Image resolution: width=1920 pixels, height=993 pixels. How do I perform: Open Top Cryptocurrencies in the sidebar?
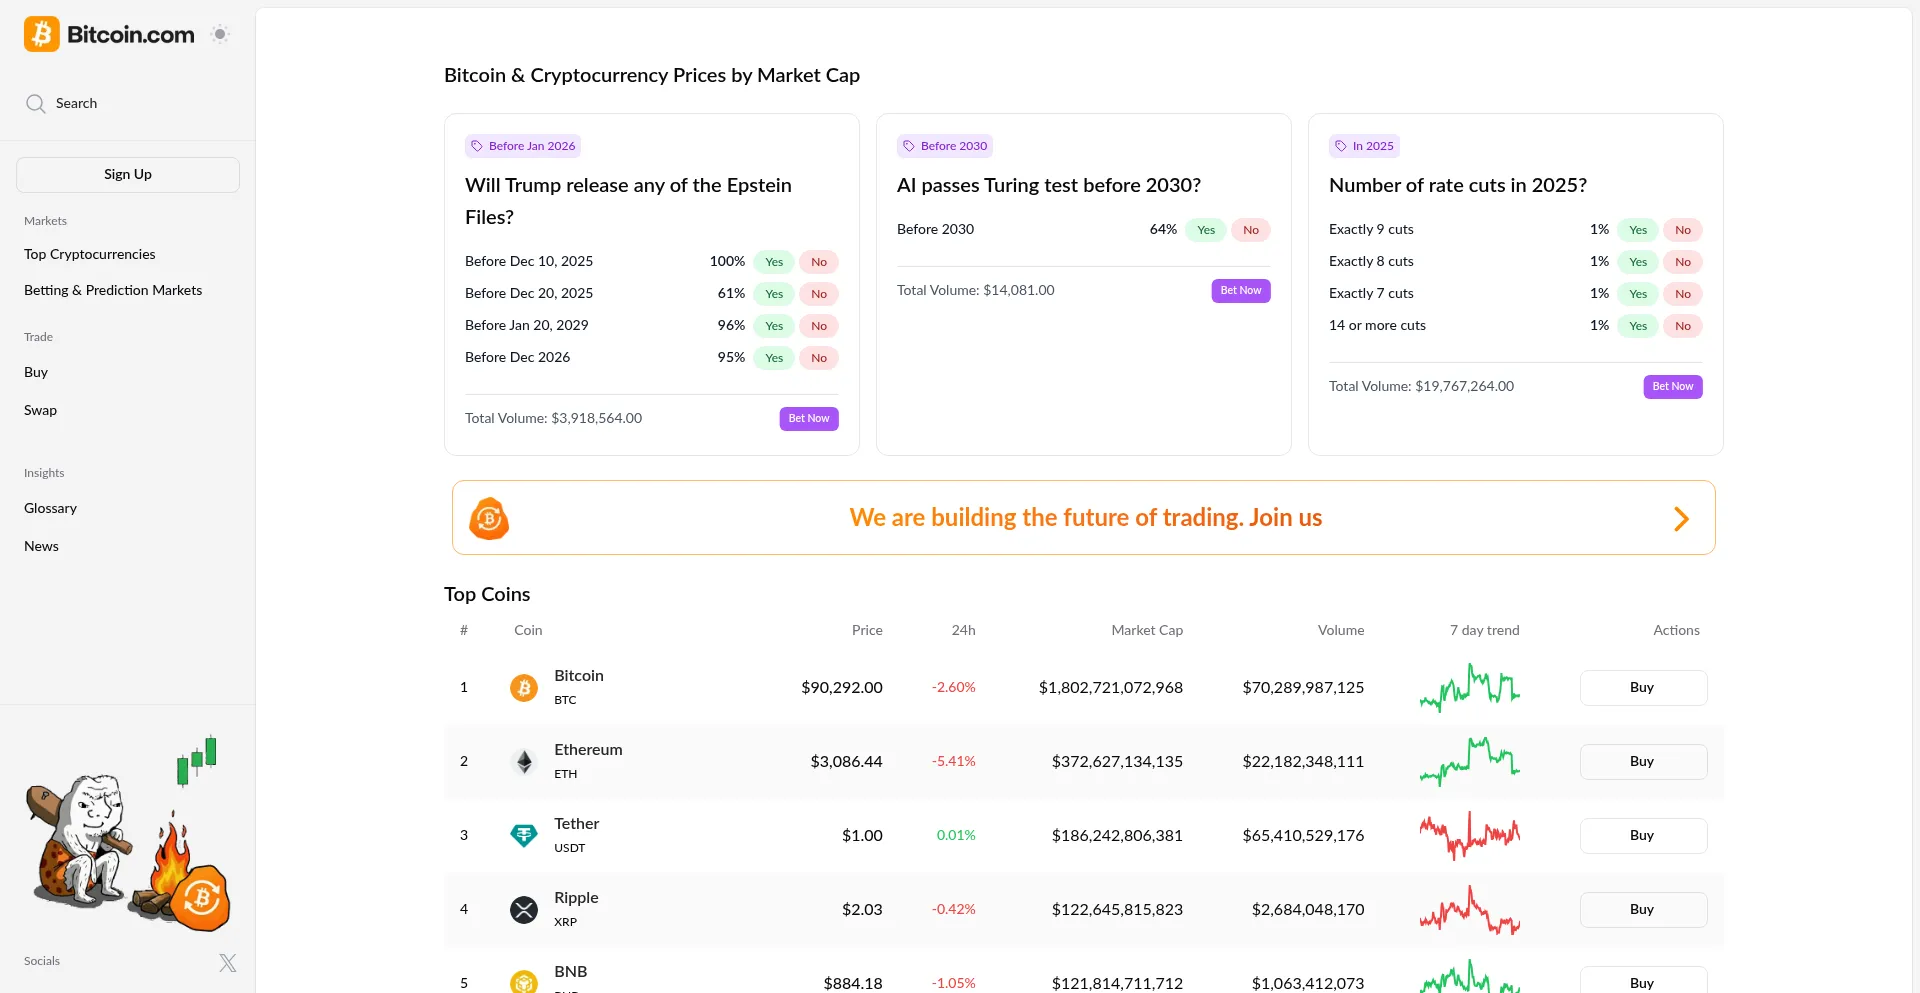[x=89, y=254]
